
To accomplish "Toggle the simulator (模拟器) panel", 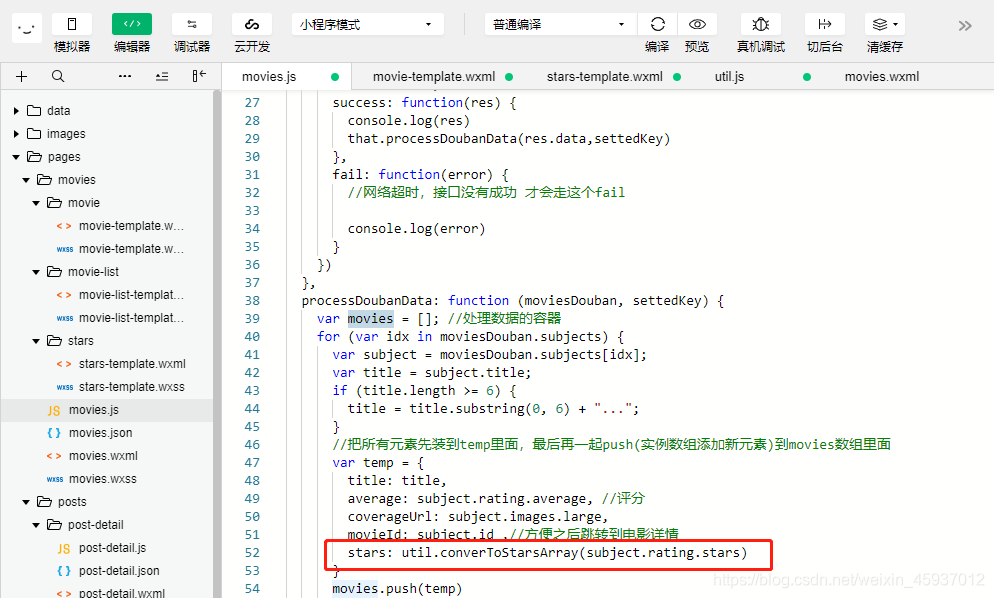I will pyautogui.click(x=72, y=24).
